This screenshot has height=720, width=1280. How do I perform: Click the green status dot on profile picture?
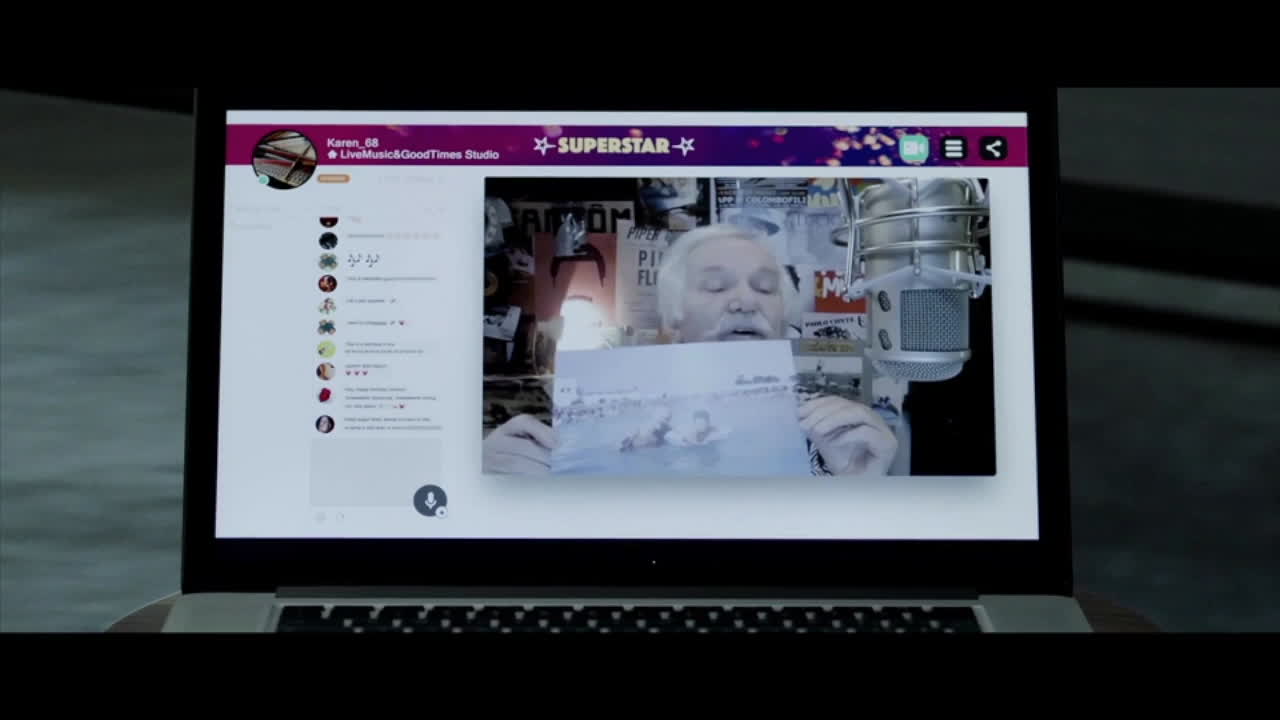point(264,180)
